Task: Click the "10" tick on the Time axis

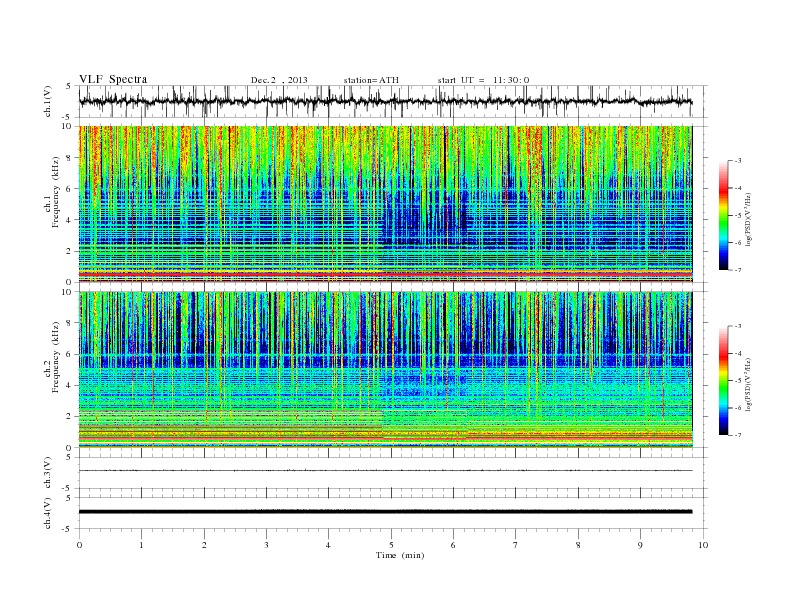Action: [x=703, y=545]
